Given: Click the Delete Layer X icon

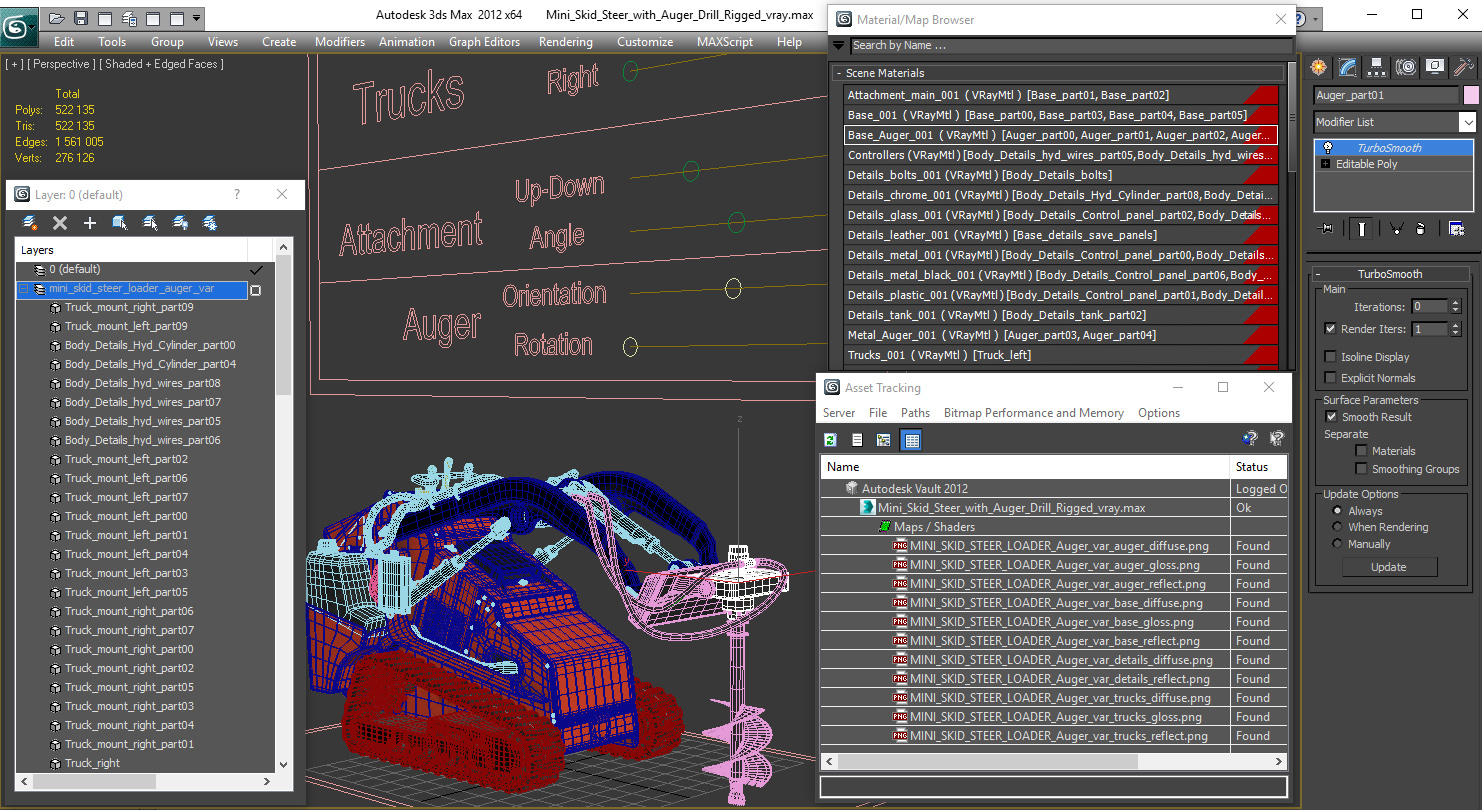Looking at the screenshot, I should pos(60,223).
